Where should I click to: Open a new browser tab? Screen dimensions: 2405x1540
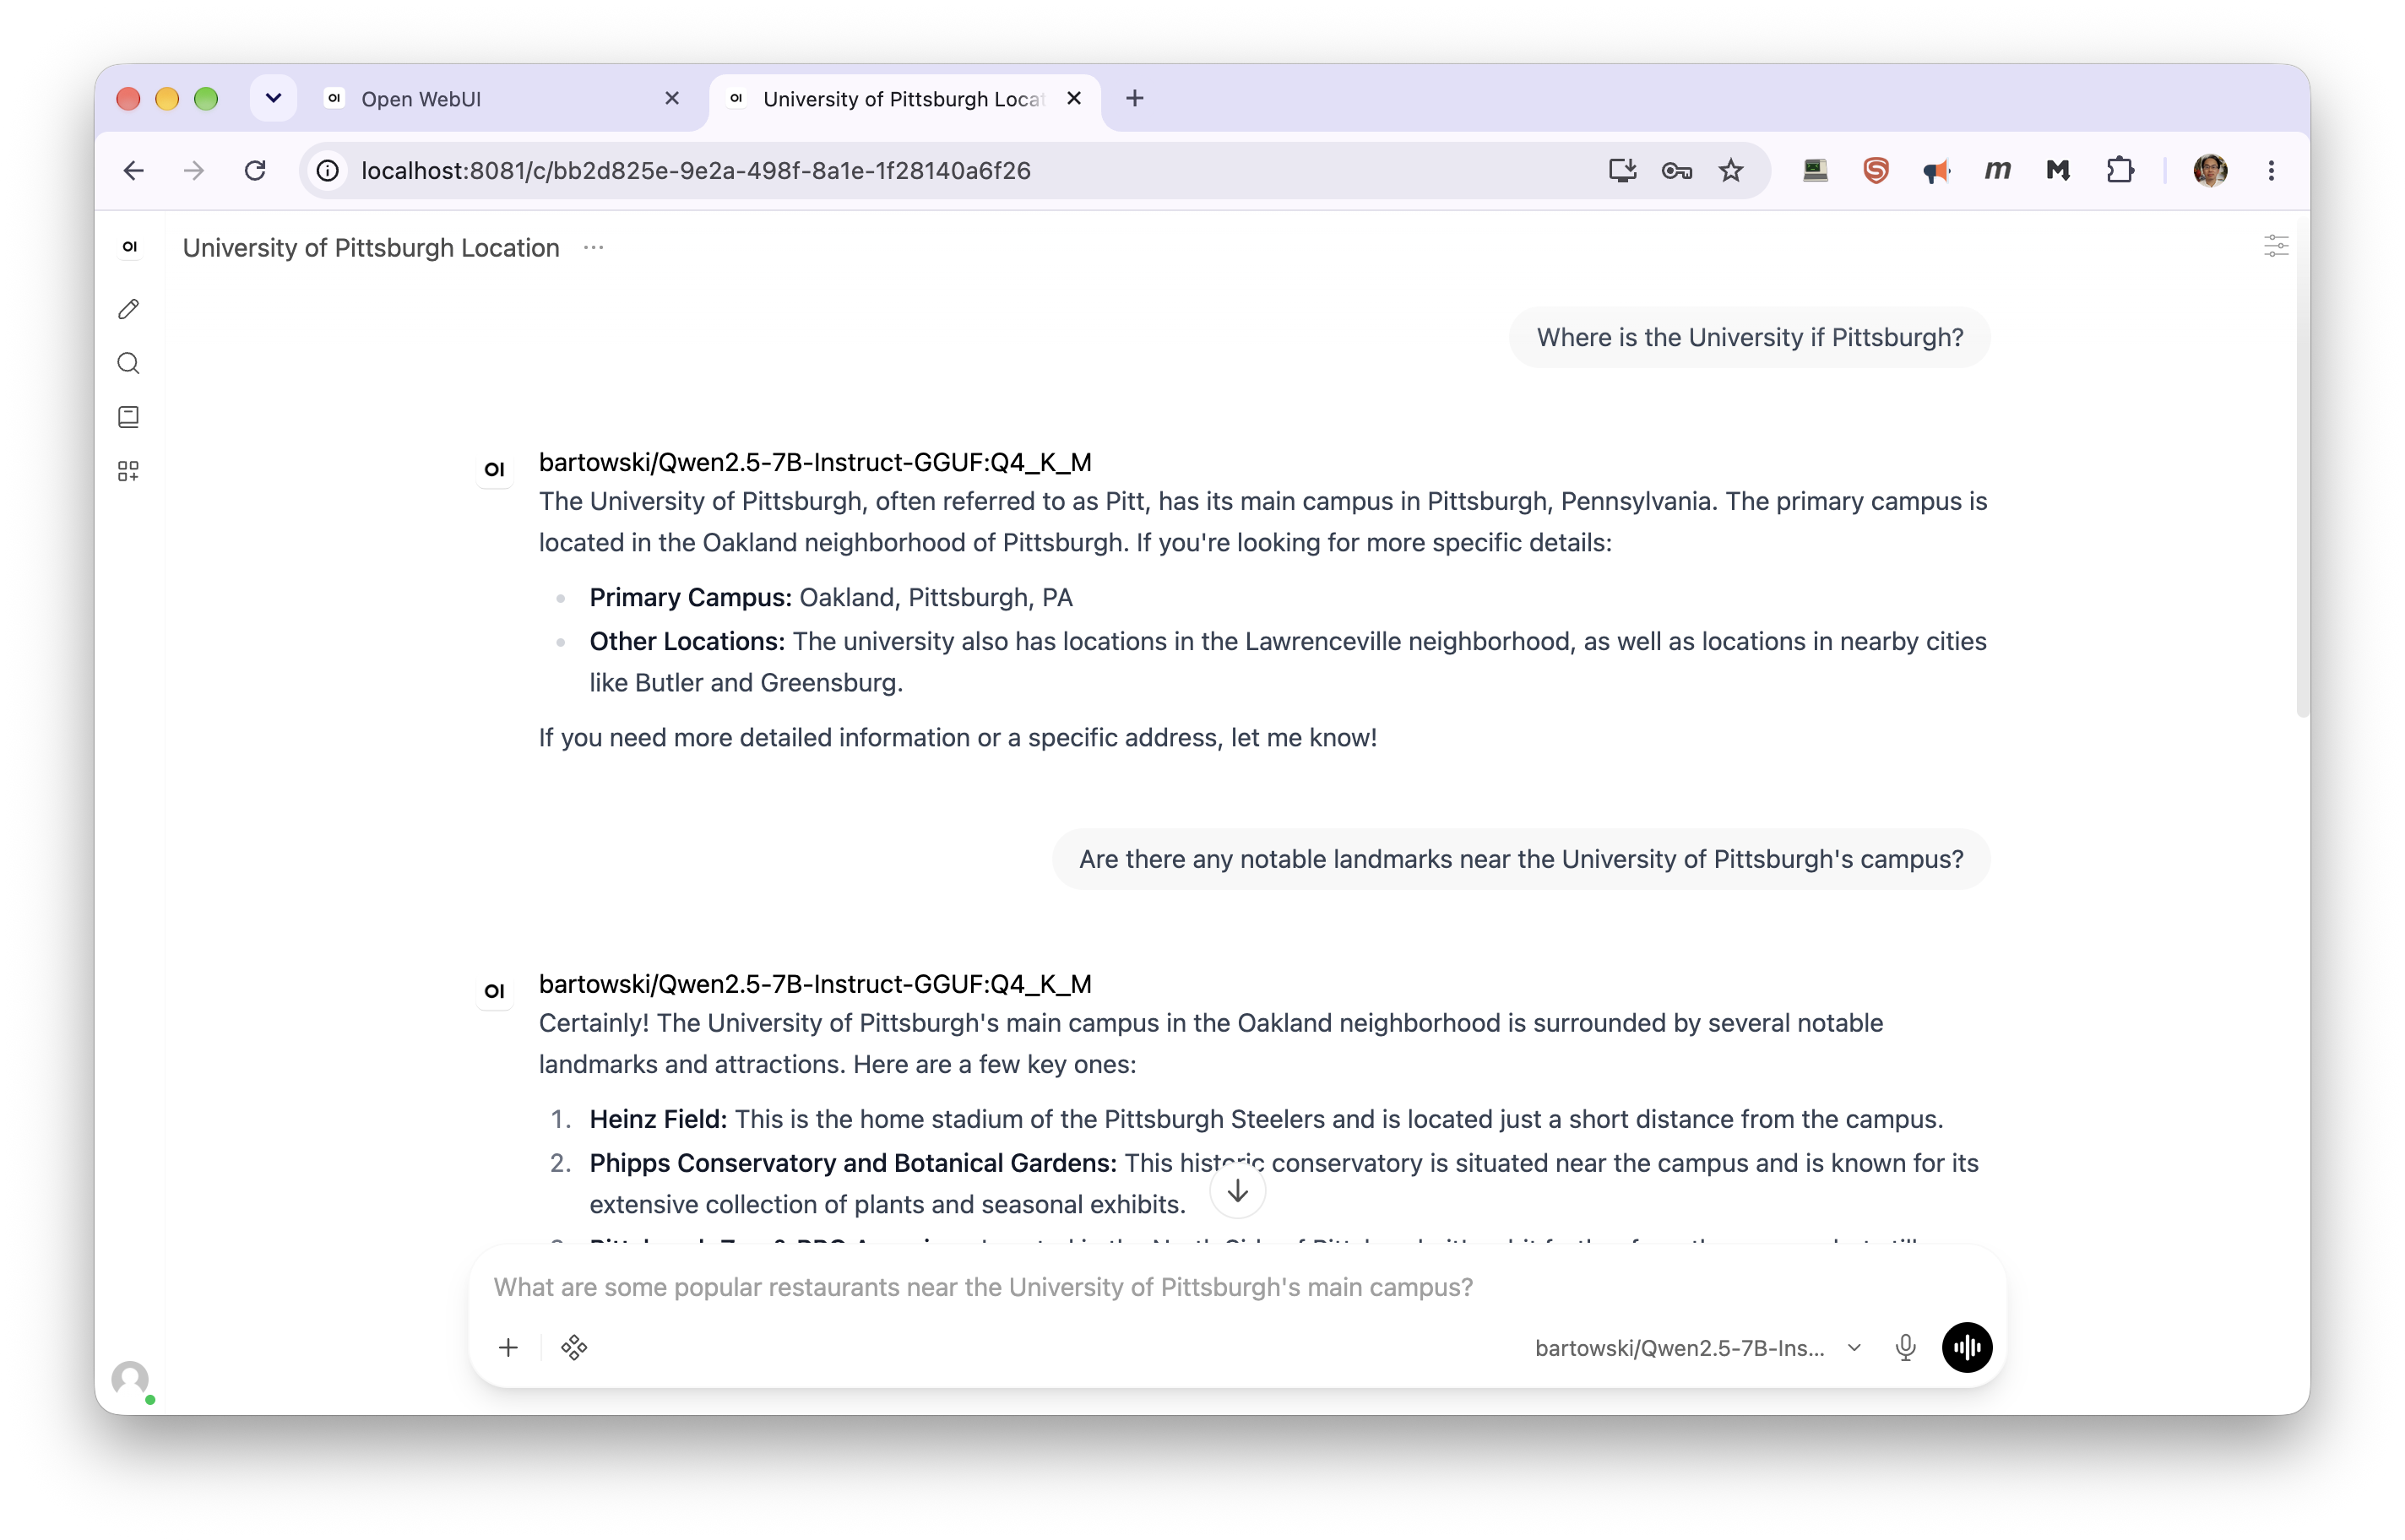1134,98
